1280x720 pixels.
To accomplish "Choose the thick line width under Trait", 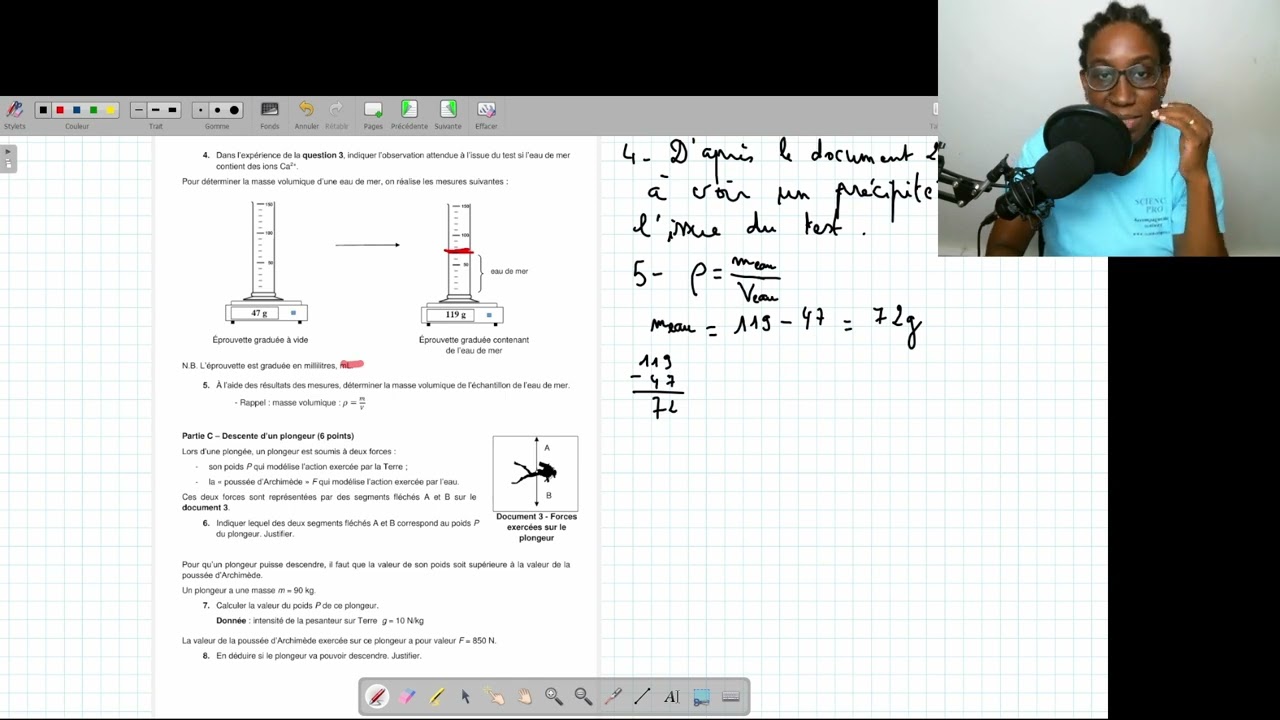I will pos(173,110).
